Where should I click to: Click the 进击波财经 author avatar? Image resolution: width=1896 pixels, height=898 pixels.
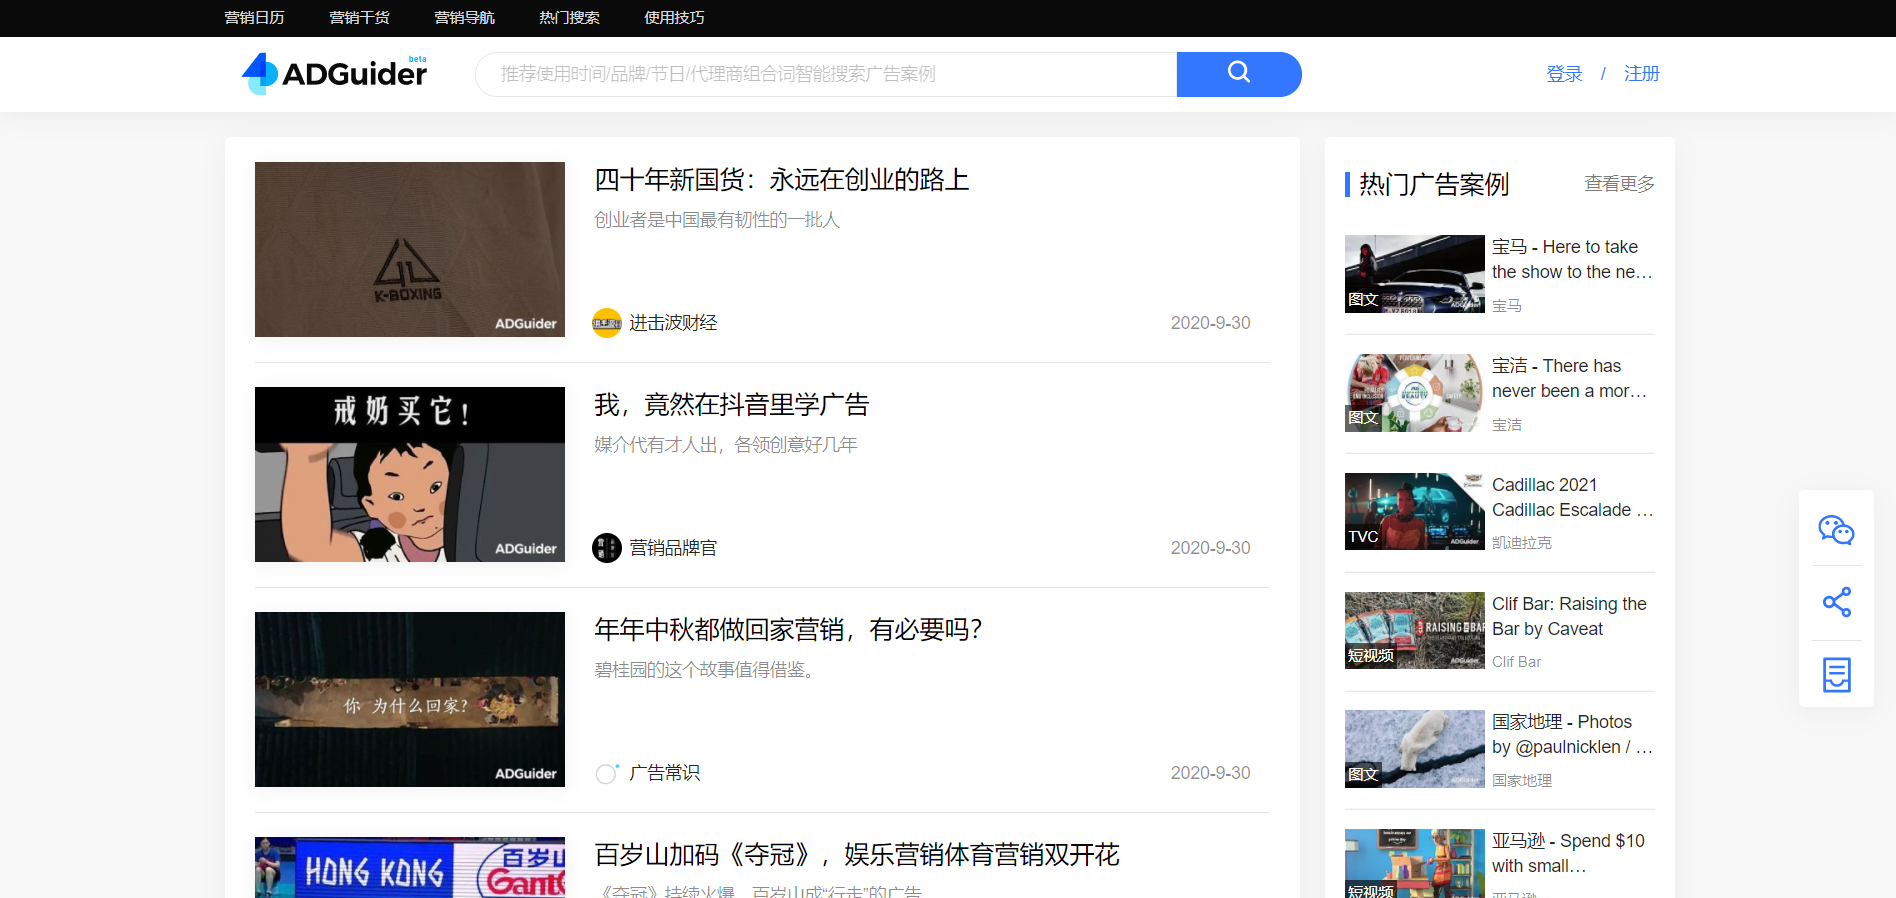point(607,323)
